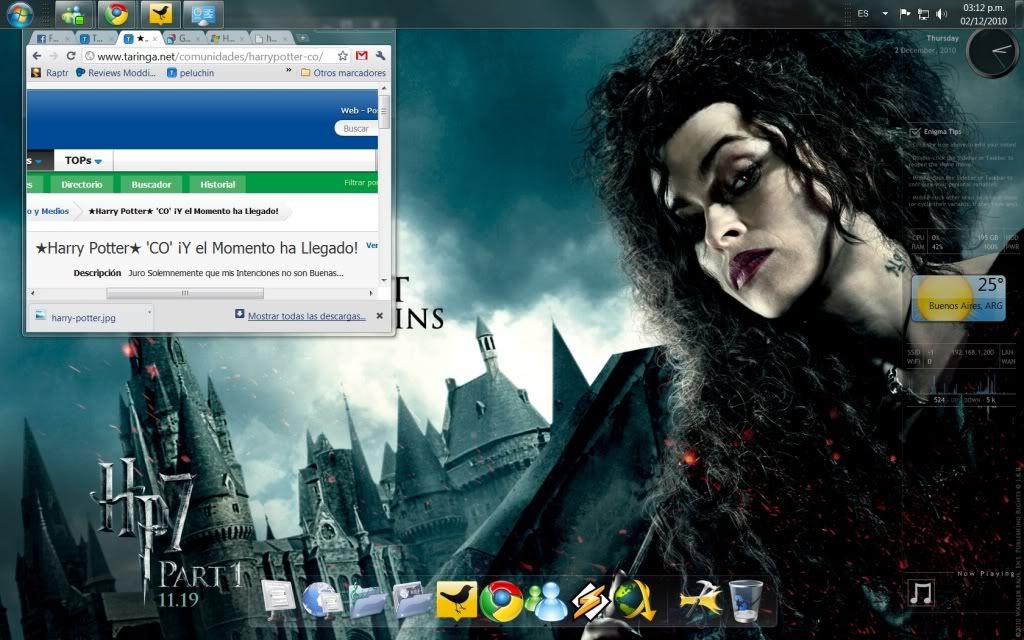Close the downloads bar

click(x=379, y=316)
